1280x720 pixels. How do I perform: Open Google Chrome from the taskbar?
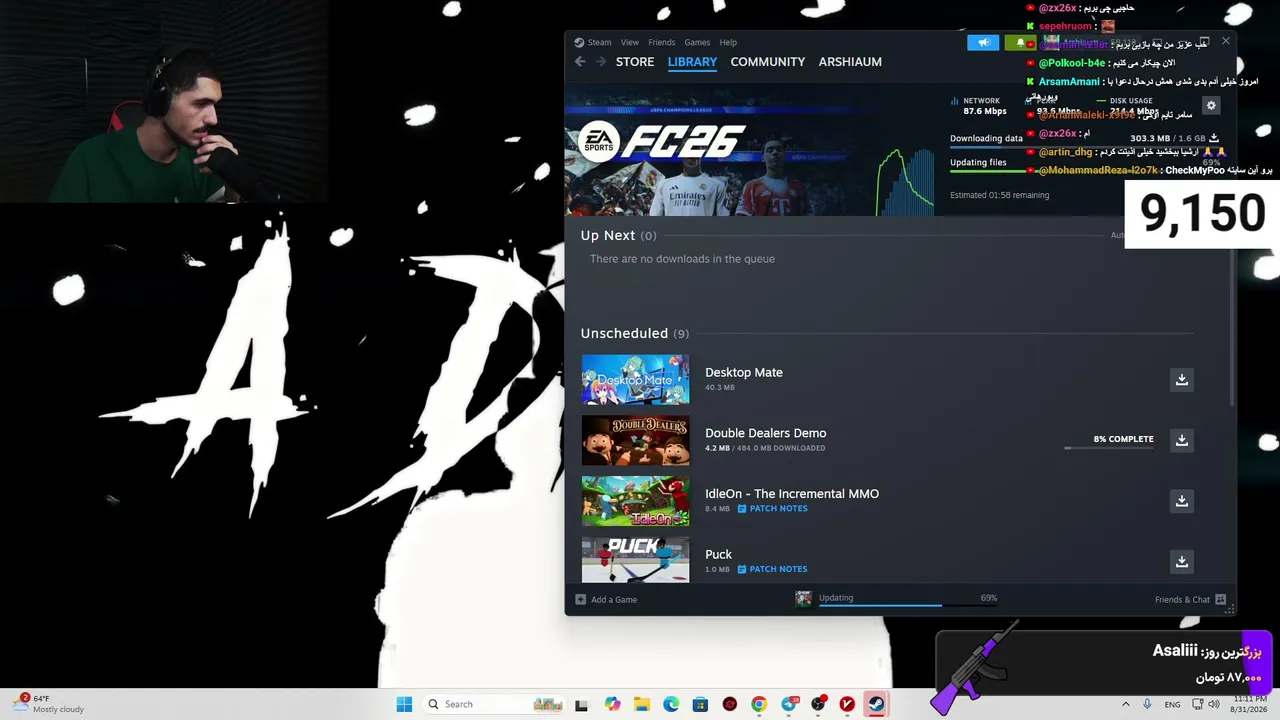click(x=759, y=704)
